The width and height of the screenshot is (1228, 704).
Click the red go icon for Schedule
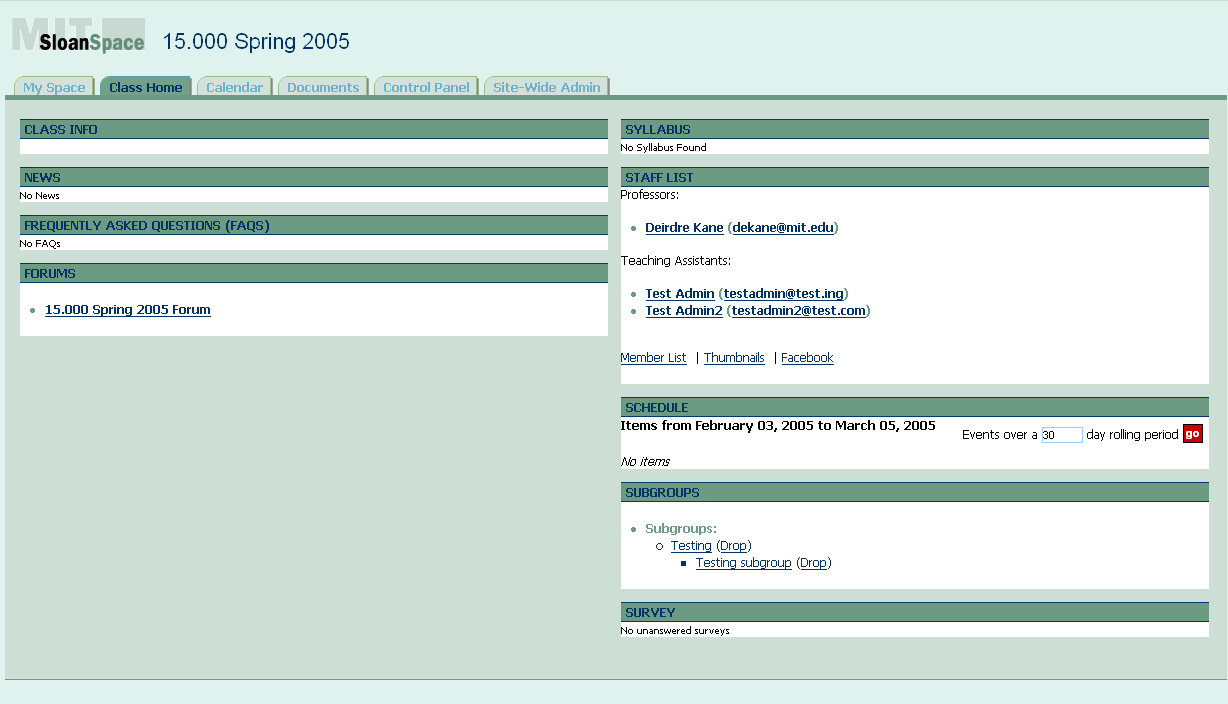(1192, 434)
